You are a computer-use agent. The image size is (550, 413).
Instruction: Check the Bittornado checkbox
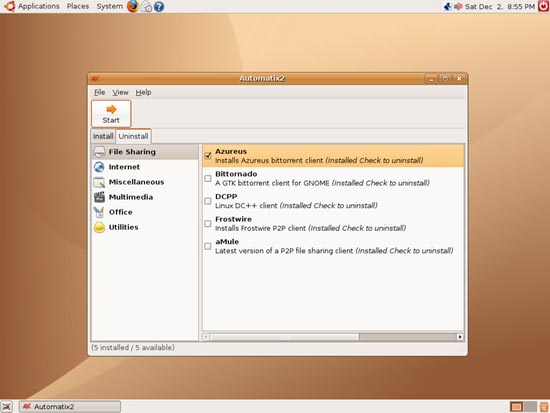pos(208,179)
